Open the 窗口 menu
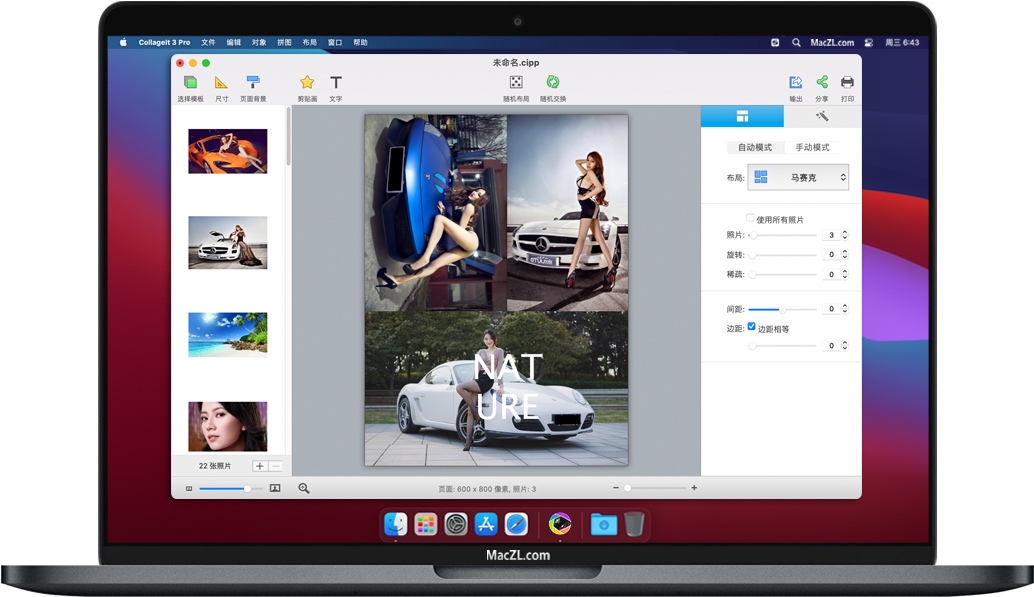This screenshot has height=597, width=1034. pyautogui.click(x=335, y=42)
